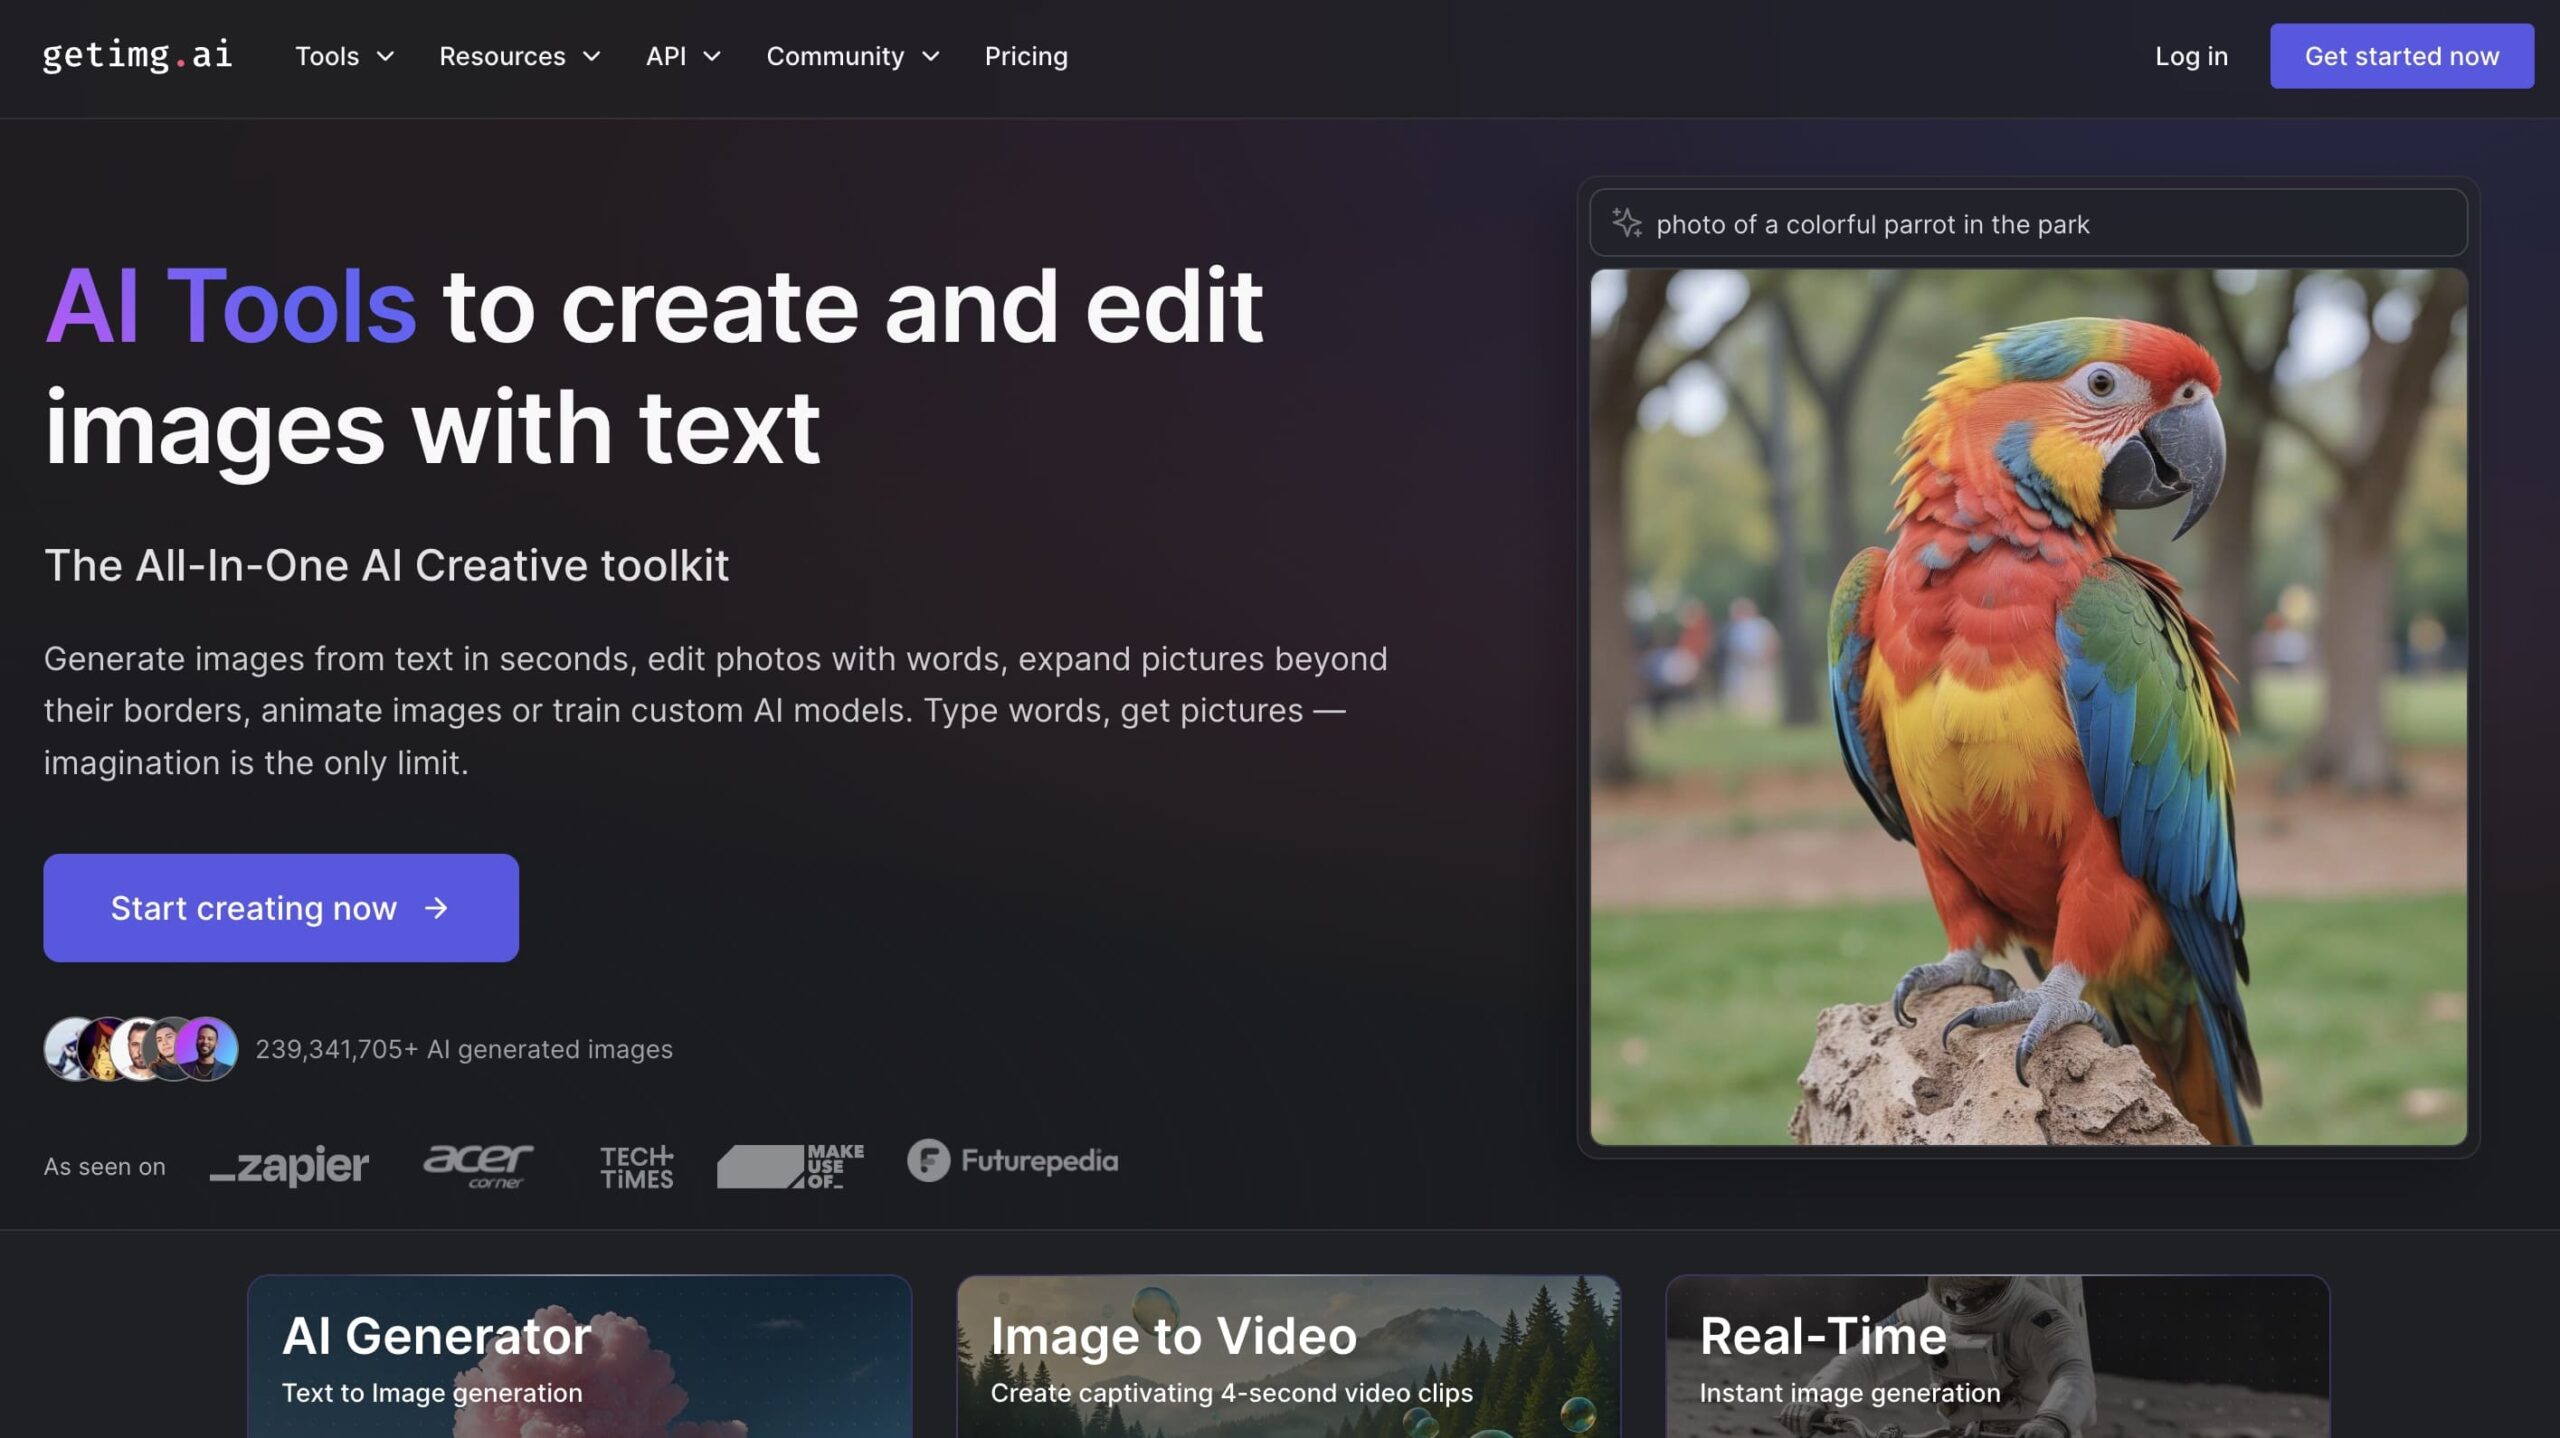Image resolution: width=2560 pixels, height=1438 pixels.
Task: Click the colorful parrot image
Action: tap(2028, 706)
